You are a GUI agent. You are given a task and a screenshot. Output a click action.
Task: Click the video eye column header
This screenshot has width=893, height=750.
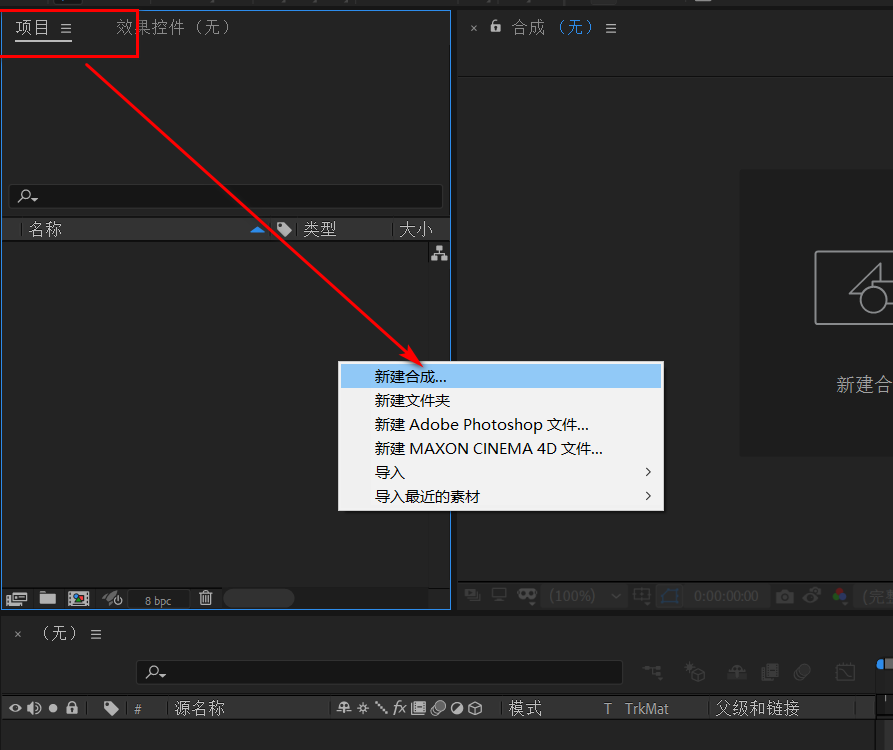click(x=15, y=708)
